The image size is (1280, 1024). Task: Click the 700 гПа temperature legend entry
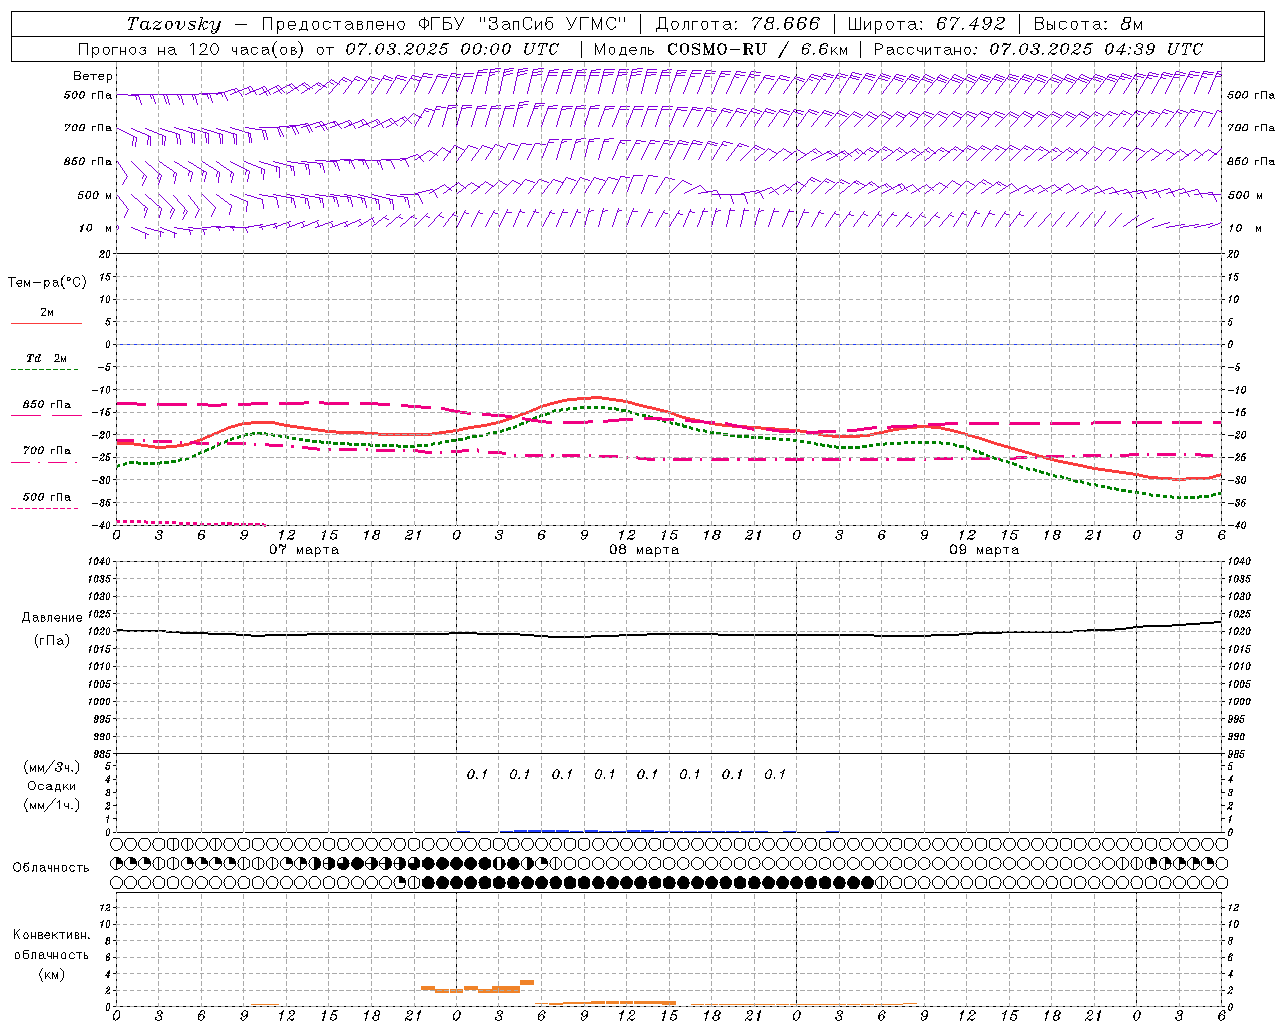coord(47,451)
